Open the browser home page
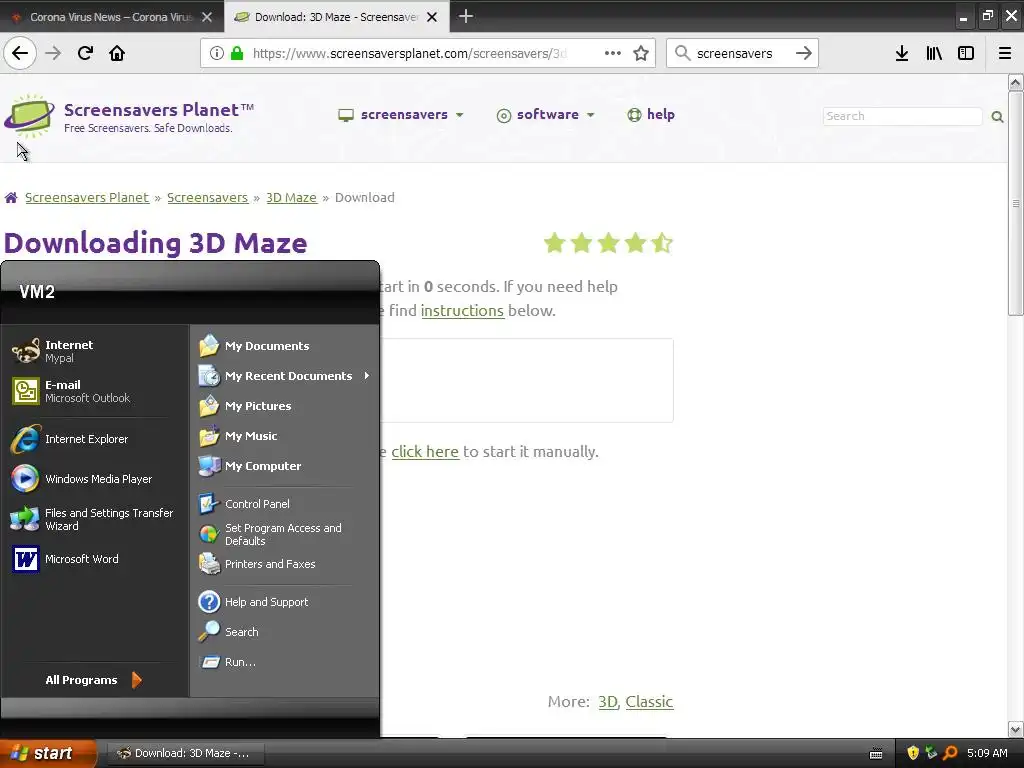 pyautogui.click(x=117, y=53)
